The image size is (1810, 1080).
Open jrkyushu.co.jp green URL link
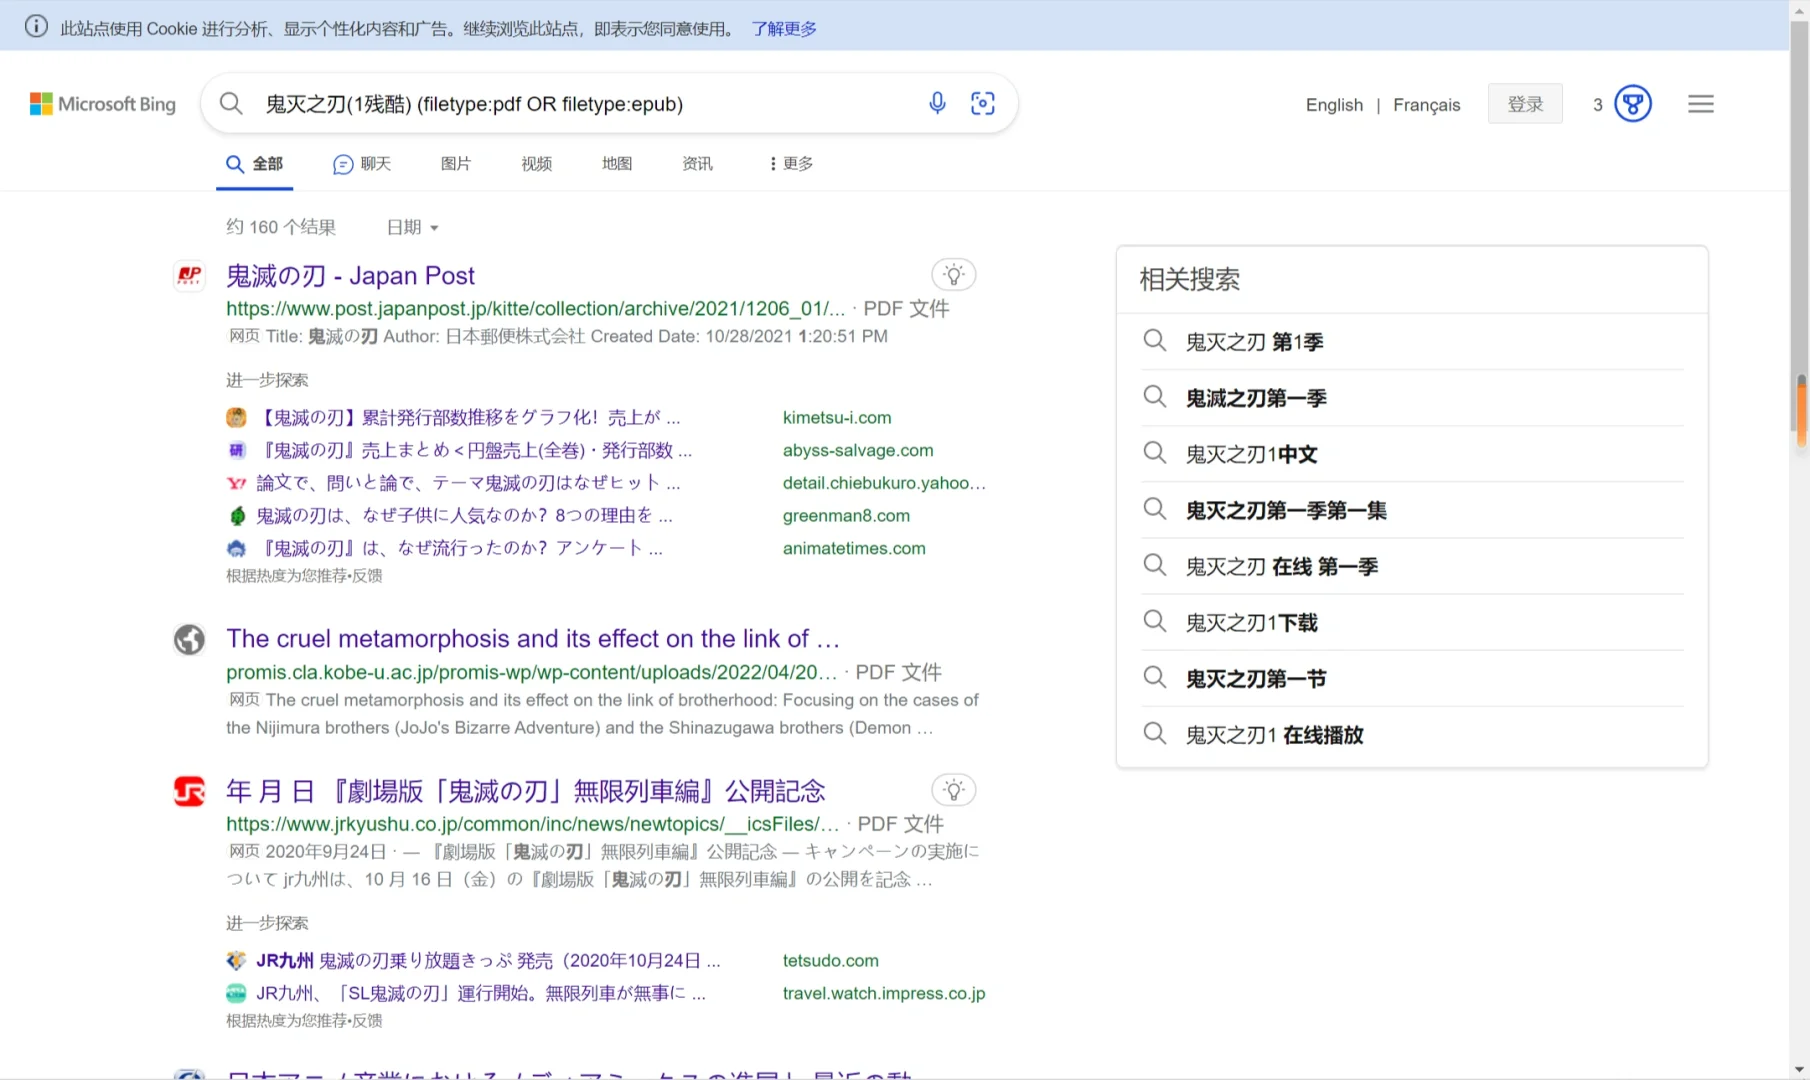point(533,824)
